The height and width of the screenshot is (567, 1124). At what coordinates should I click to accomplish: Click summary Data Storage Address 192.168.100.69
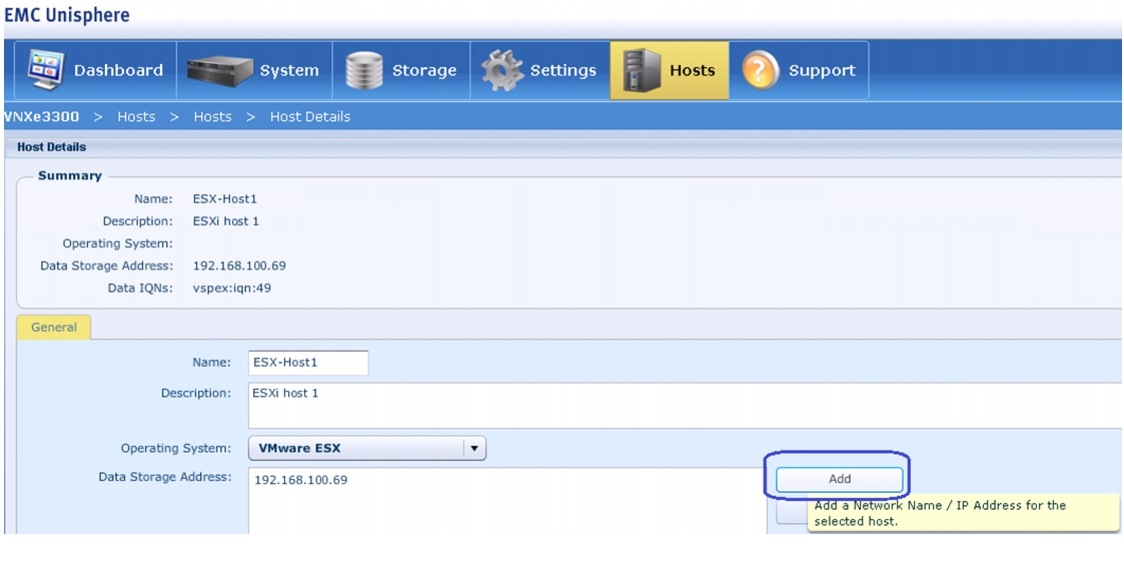pyautogui.click(x=239, y=265)
